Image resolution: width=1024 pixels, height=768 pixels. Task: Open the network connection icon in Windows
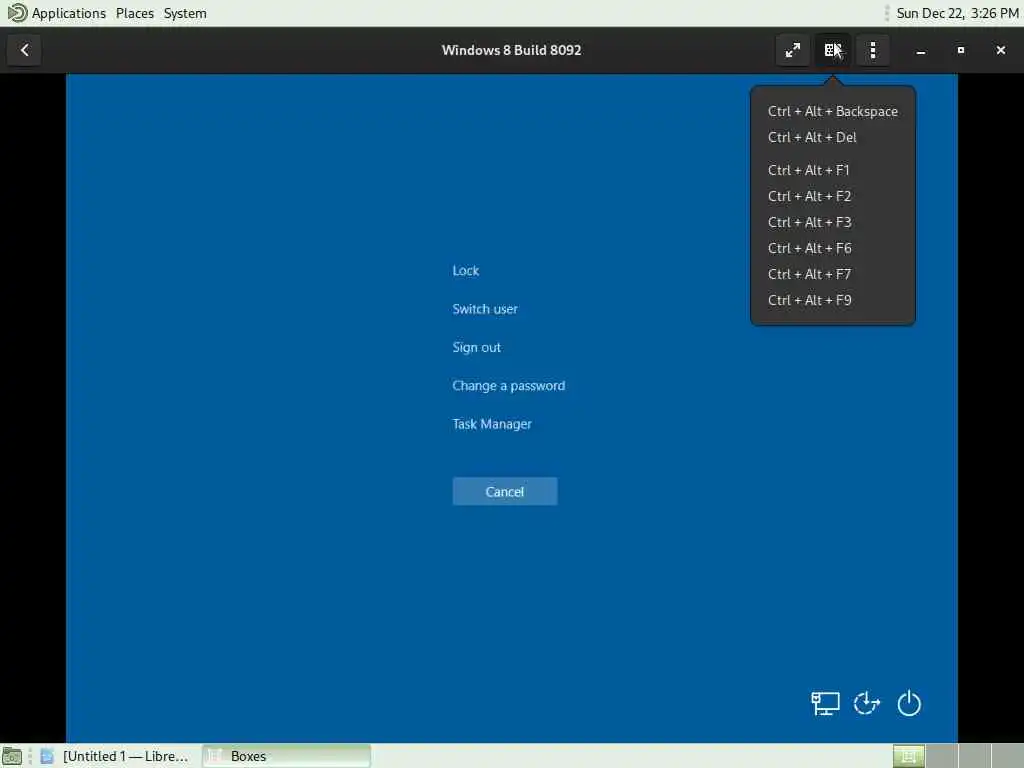tap(825, 704)
